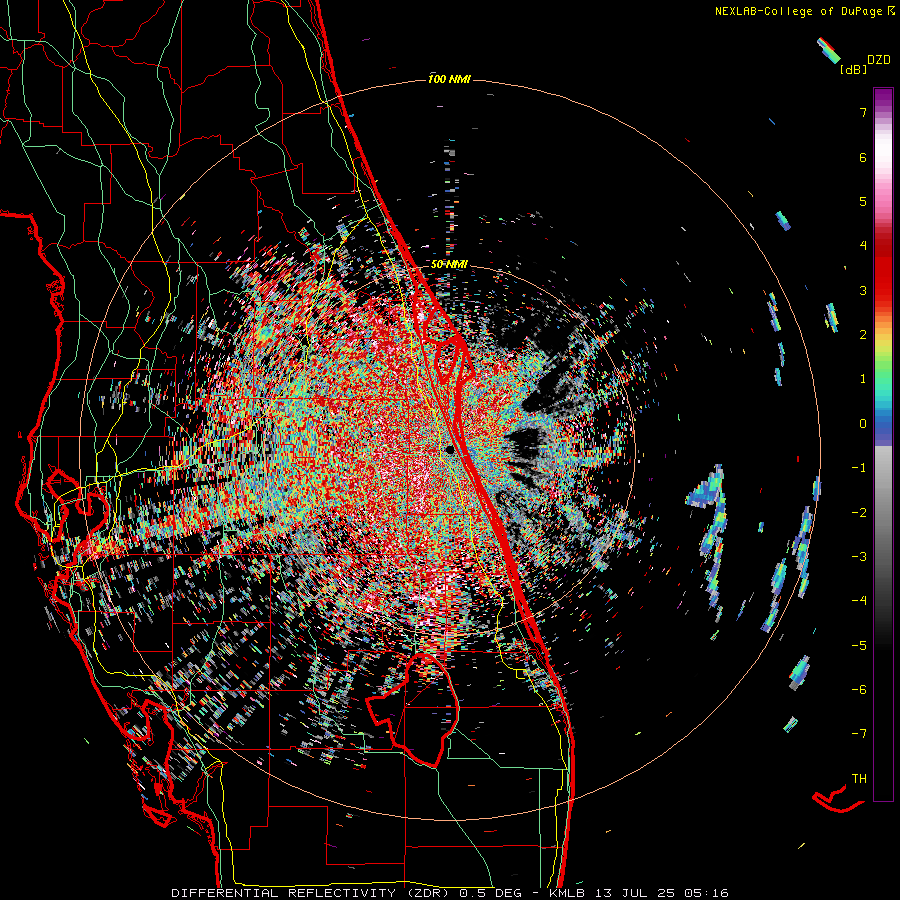Click the 0.5 DEG elevation angle text
The height and width of the screenshot is (900, 900).
tap(491, 893)
